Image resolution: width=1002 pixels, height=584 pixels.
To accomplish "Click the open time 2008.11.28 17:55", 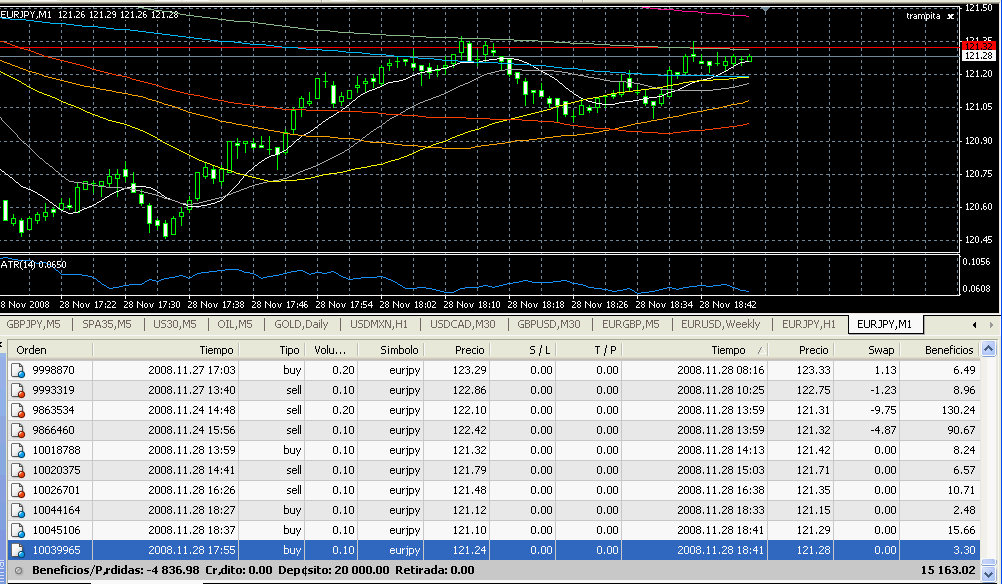I will [192, 550].
